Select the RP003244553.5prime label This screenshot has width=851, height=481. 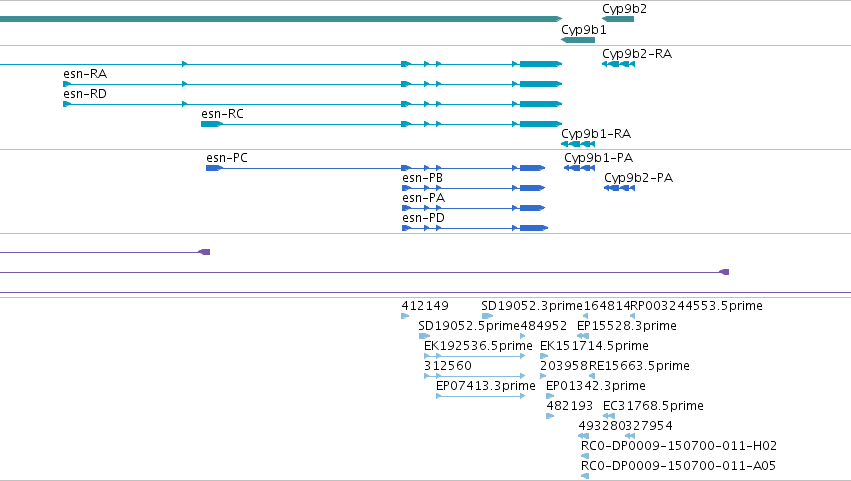point(696,306)
